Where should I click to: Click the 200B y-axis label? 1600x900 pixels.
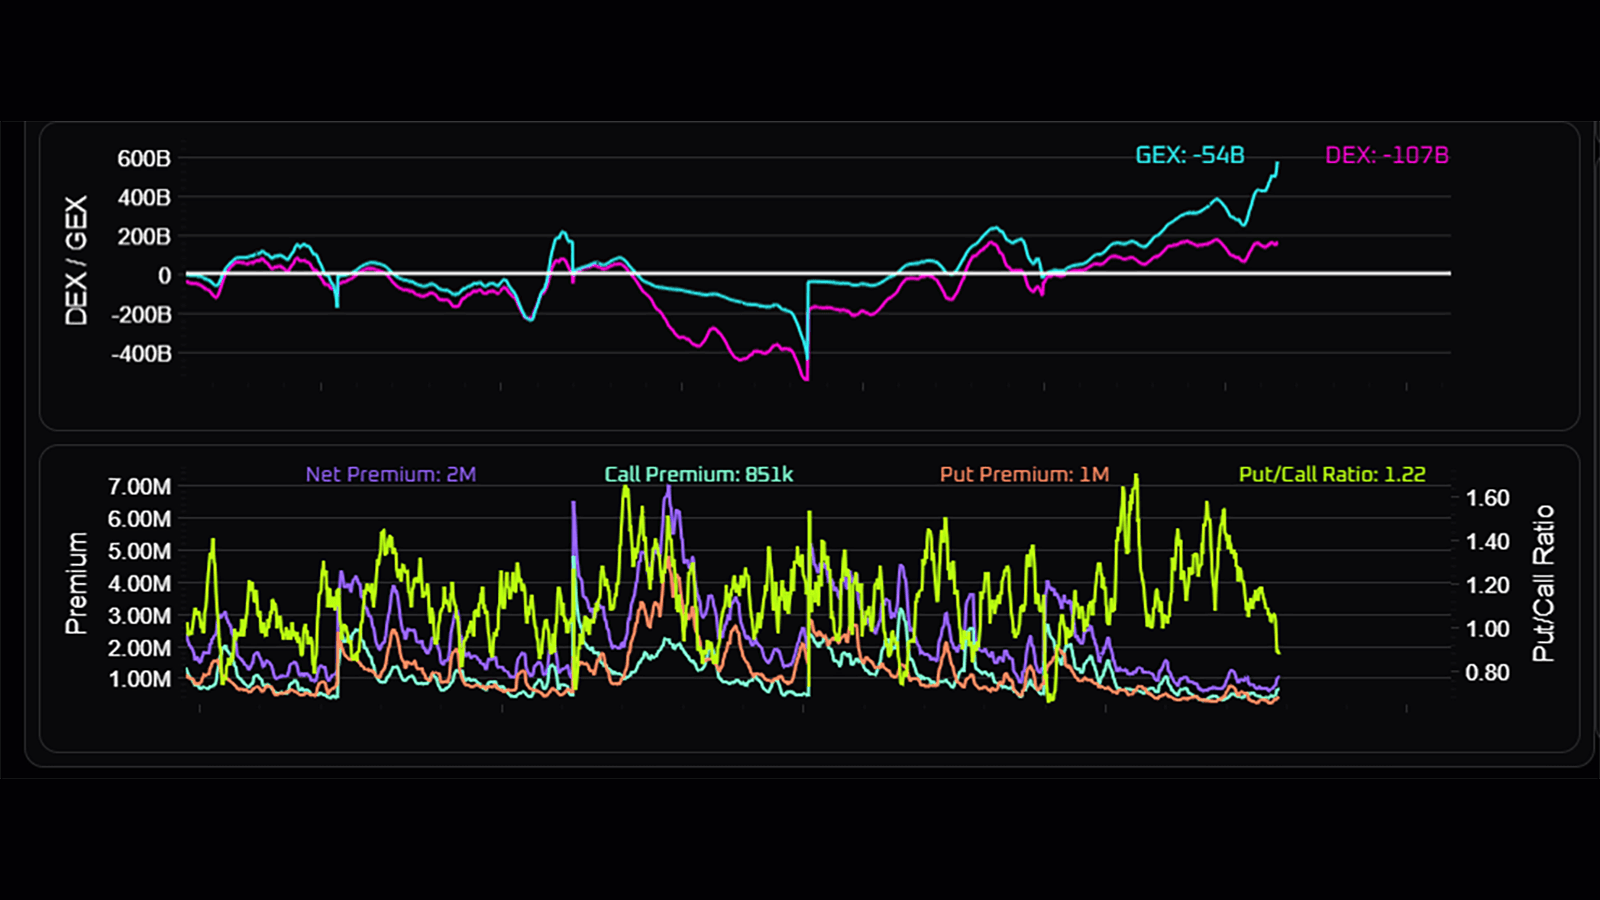coord(144,237)
